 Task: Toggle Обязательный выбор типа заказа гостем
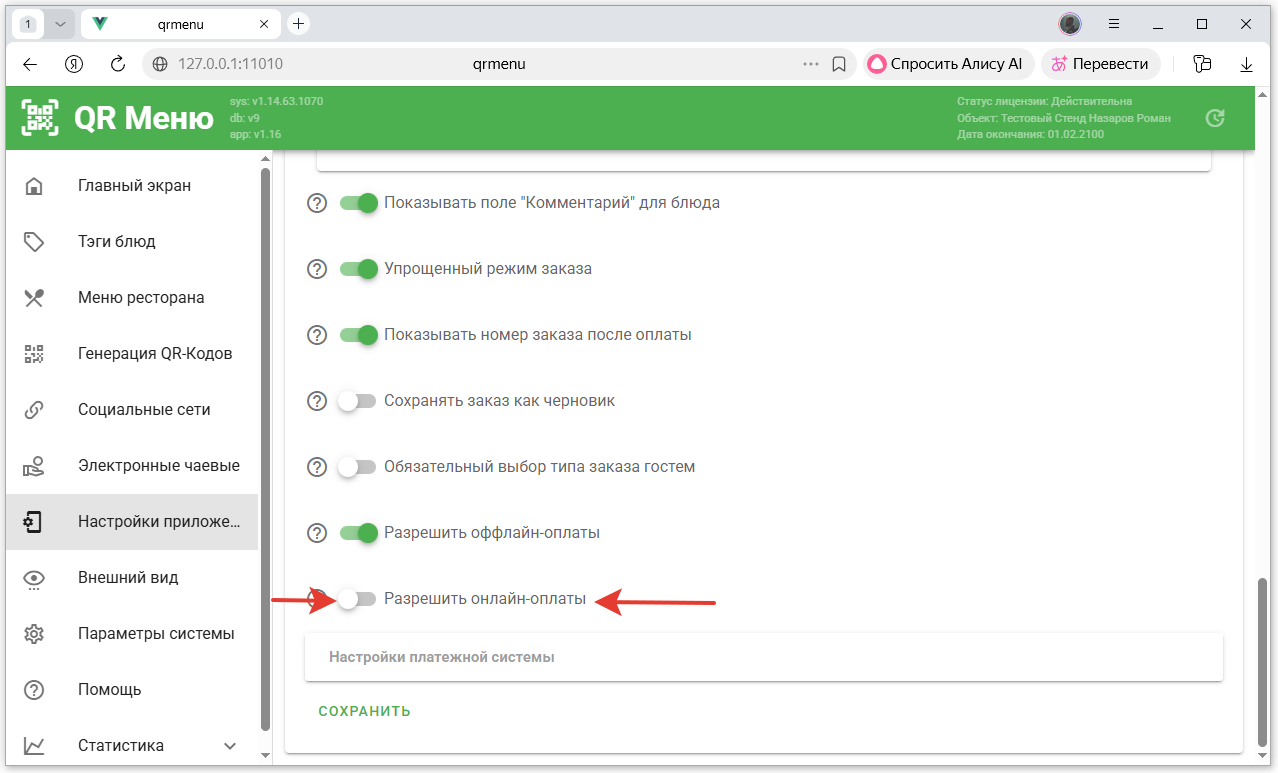pyautogui.click(x=357, y=467)
